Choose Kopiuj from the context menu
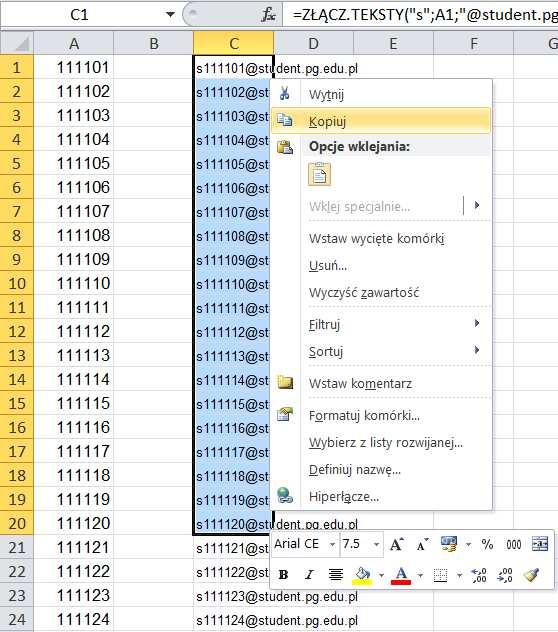The height and width of the screenshot is (632, 558). coord(381,121)
